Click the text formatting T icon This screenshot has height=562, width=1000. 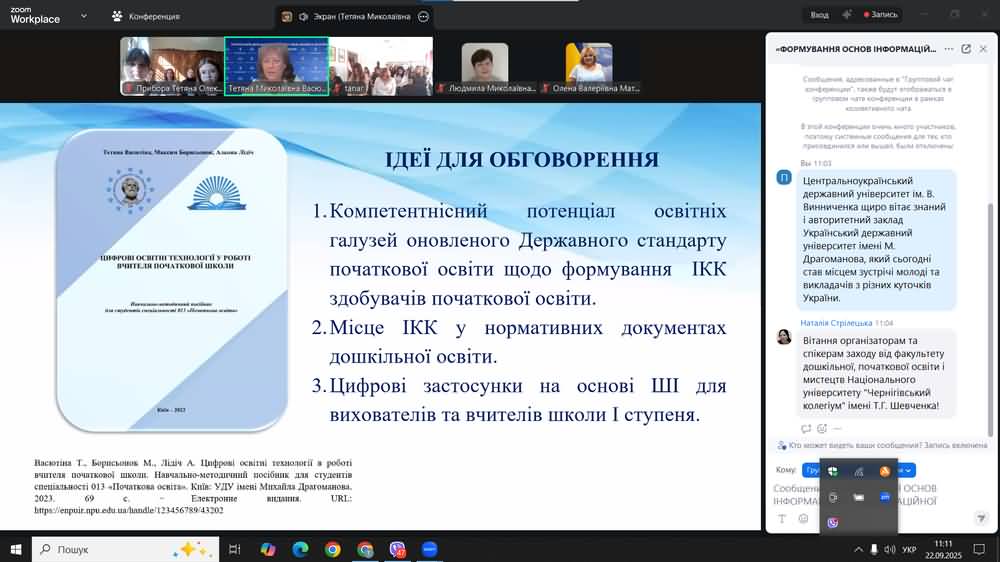(782, 518)
